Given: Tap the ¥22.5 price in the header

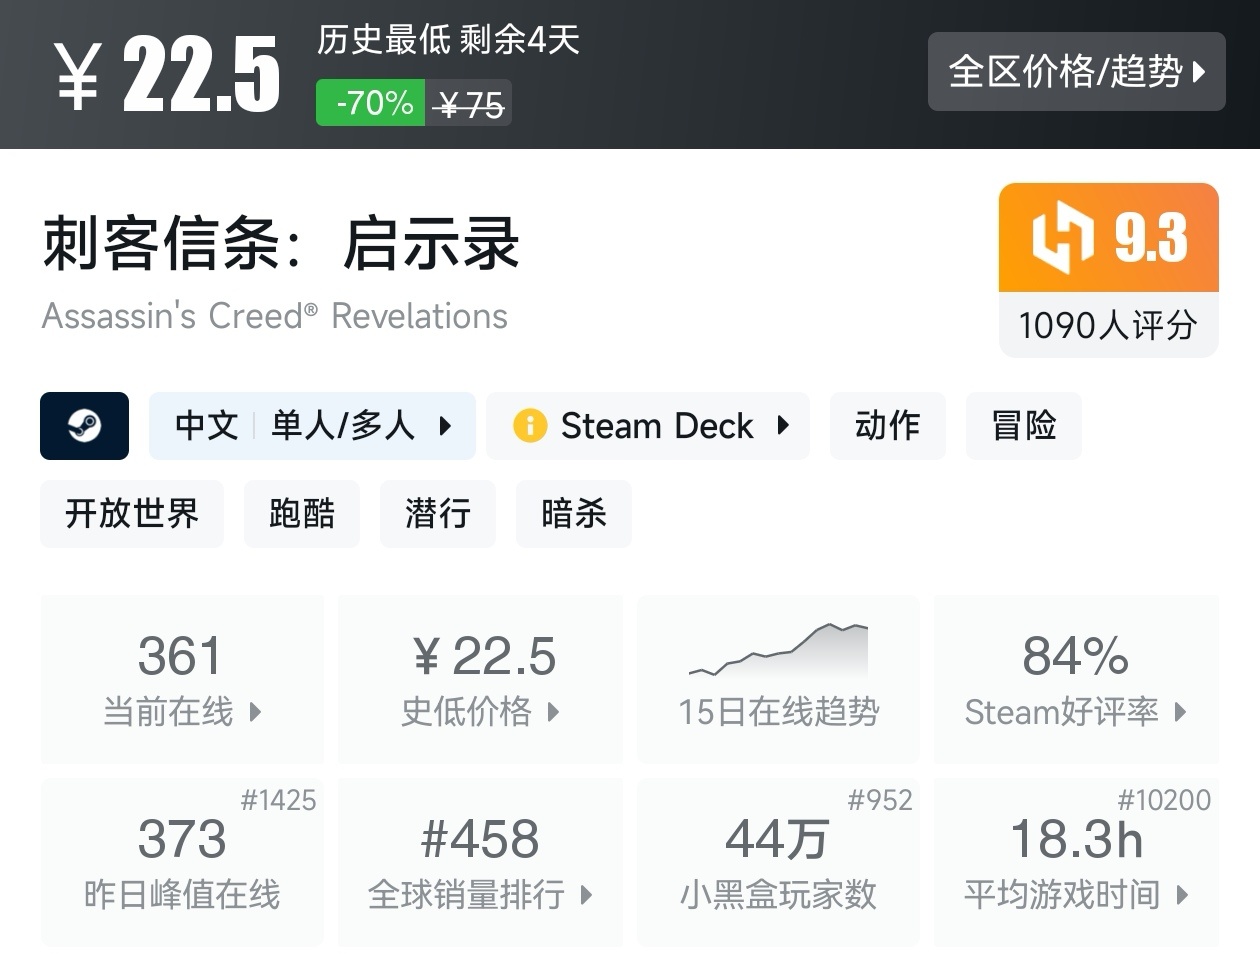Looking at the screenshot, I should (x=168, y=74).
